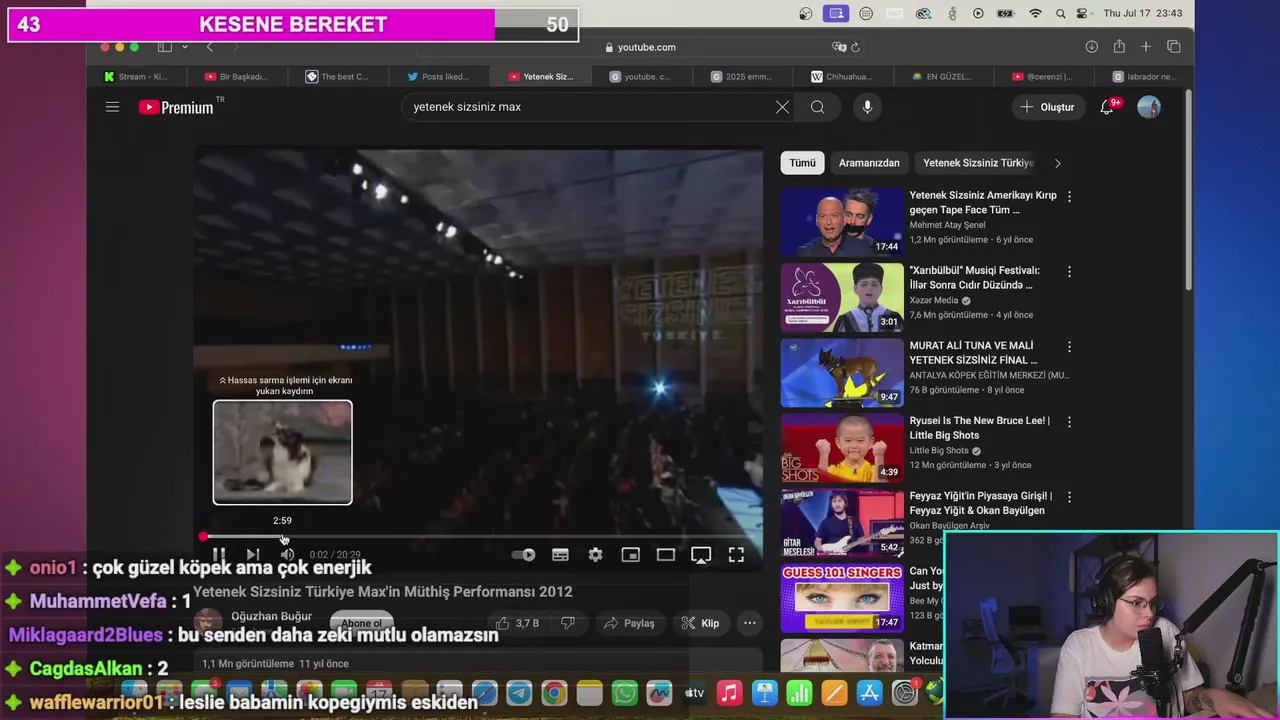Go back in Safari
1280x720 pixels.
pos(209,47)
